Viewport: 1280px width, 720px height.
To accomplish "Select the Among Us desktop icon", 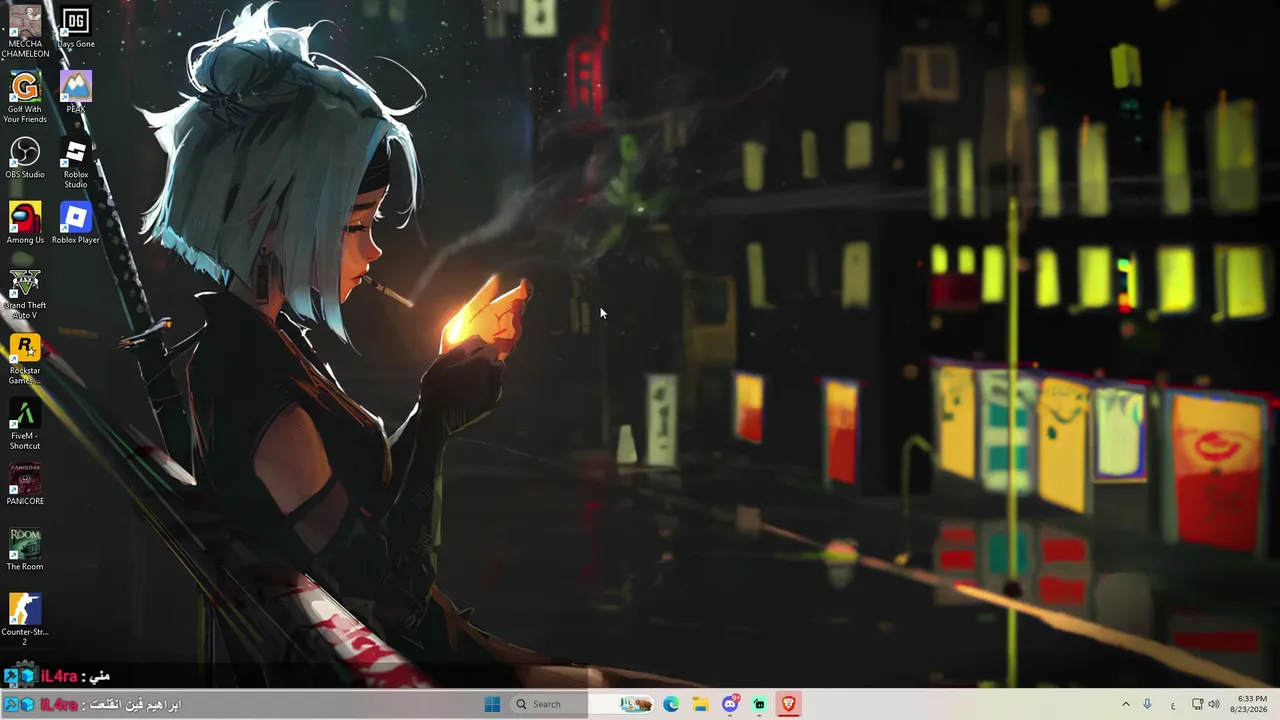I will point(25,223).
